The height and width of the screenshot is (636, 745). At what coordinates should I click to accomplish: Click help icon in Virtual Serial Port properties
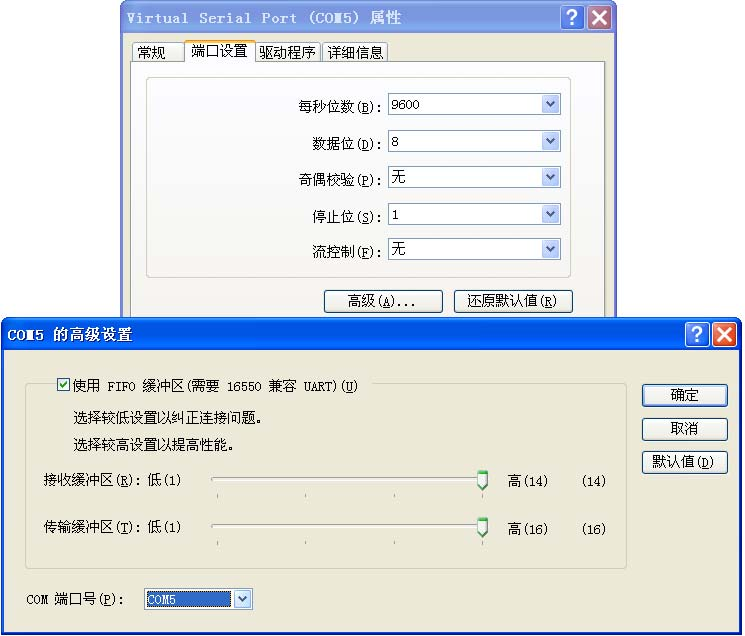[x=572, y=18]
